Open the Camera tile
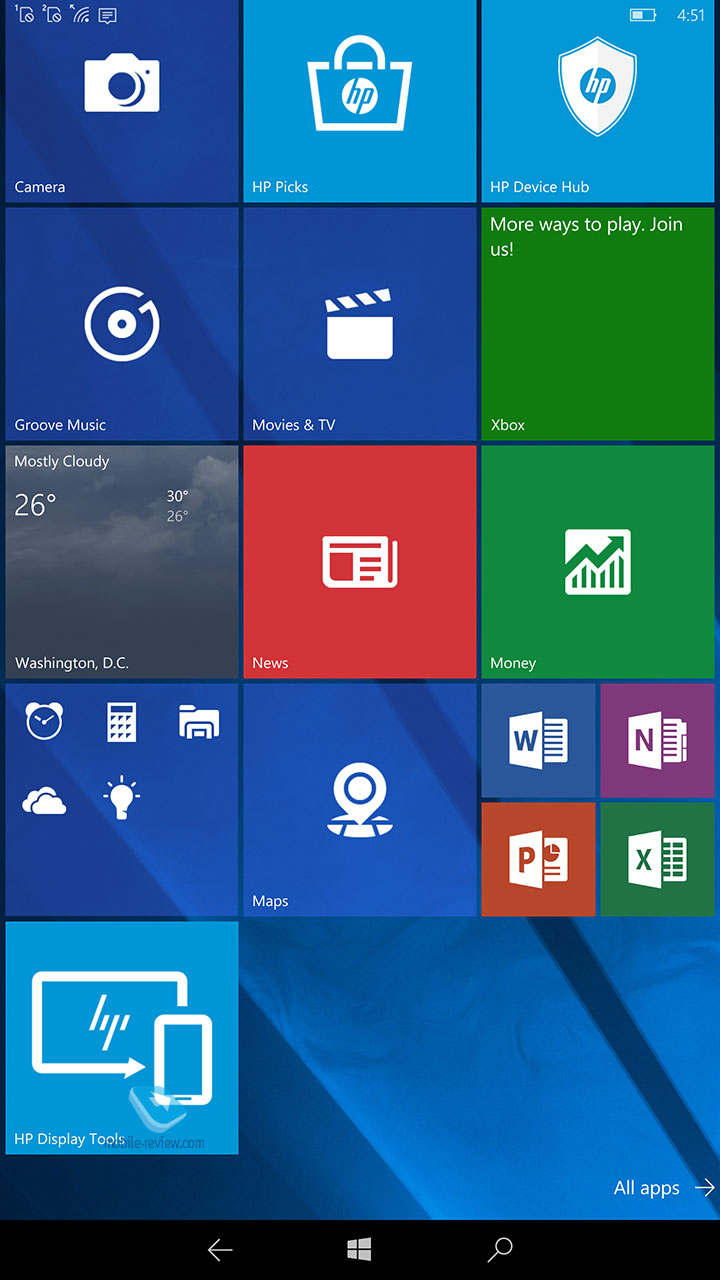The height and width of the screenshot is (1280, 720). point(122,101)
